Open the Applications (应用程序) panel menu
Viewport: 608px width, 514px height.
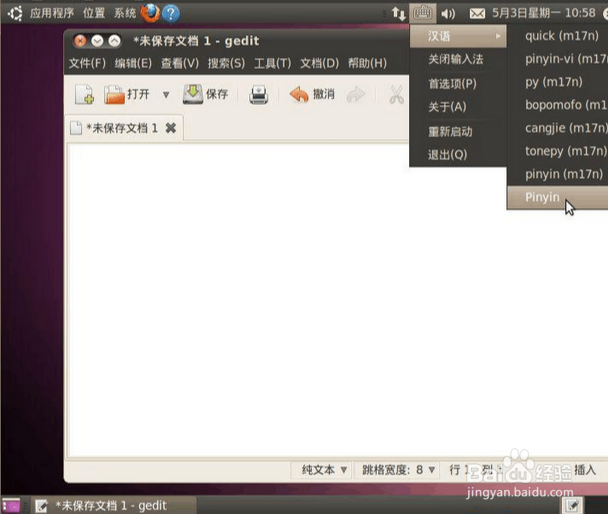[52, 13]
